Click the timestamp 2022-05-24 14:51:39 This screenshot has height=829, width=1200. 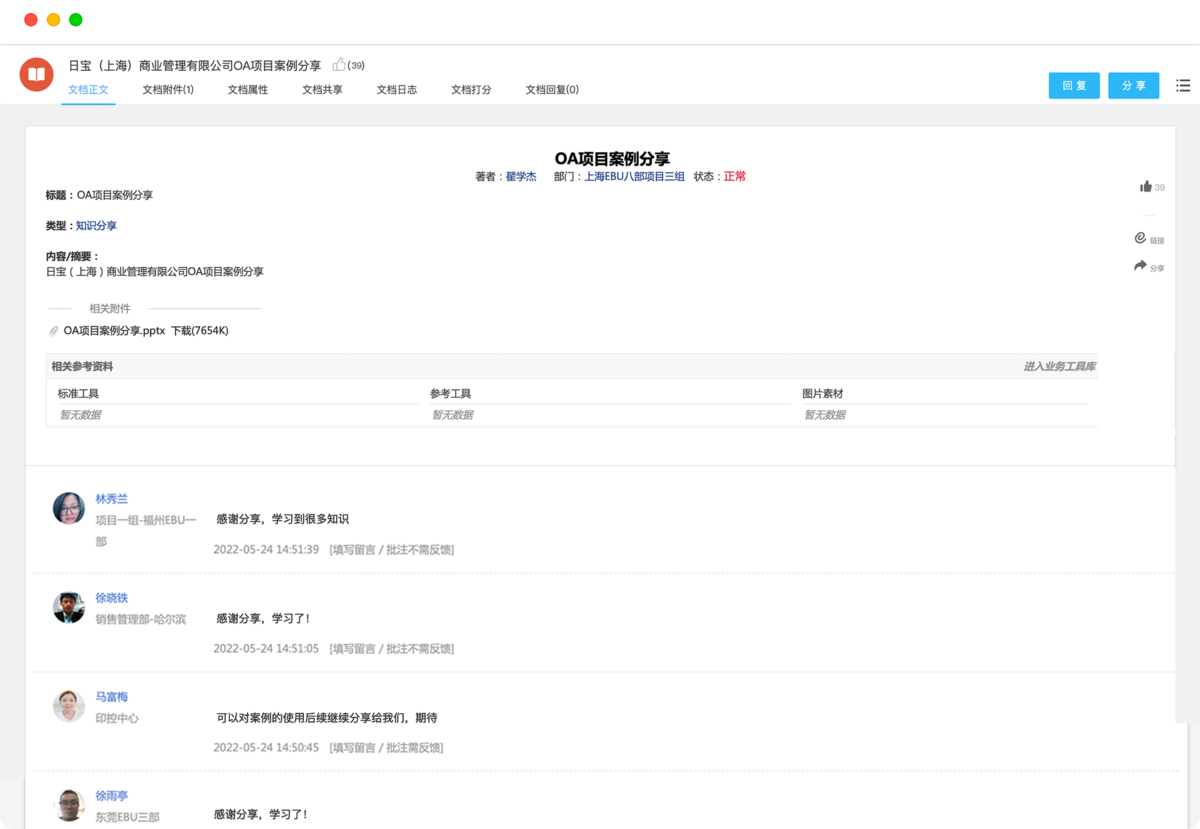point(266,549)
